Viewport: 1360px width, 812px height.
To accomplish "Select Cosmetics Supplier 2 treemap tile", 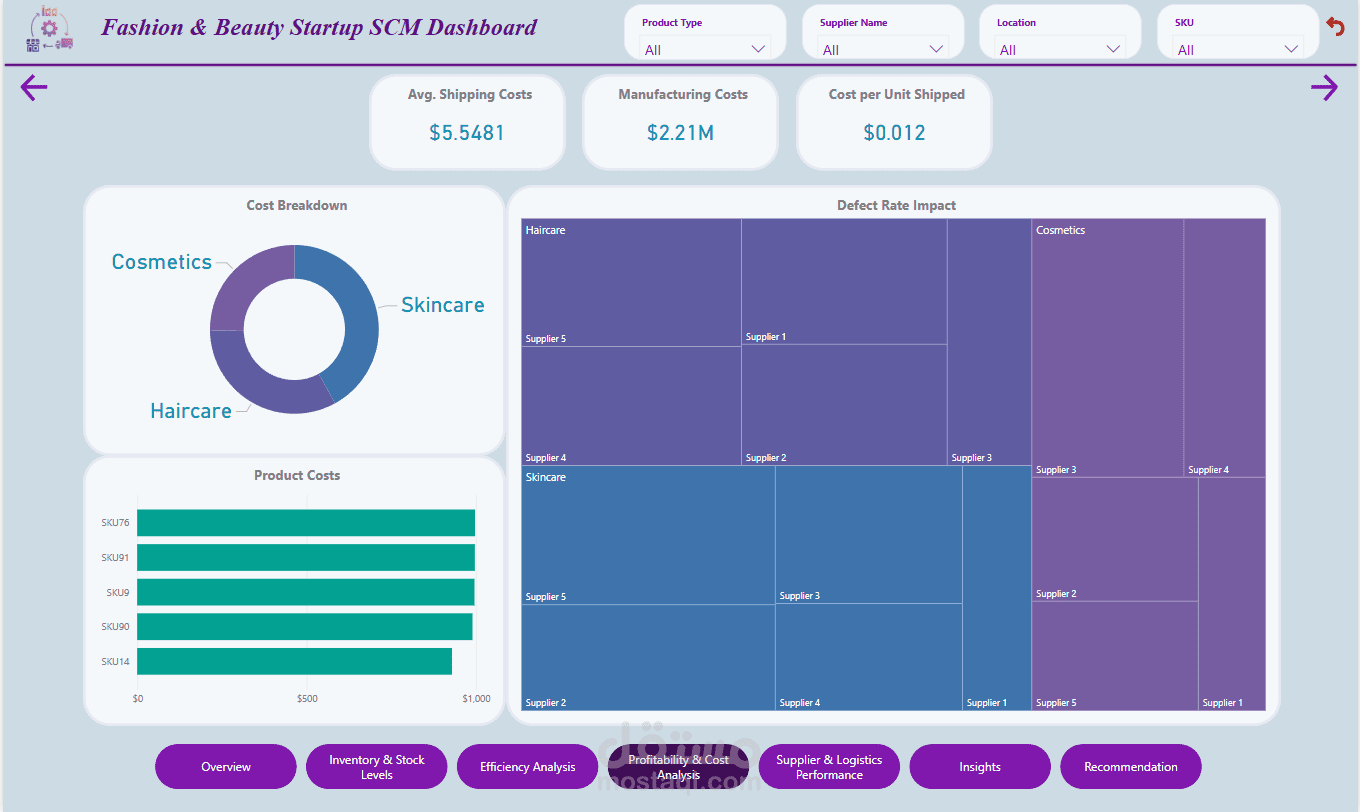I will pos(1115,539).
